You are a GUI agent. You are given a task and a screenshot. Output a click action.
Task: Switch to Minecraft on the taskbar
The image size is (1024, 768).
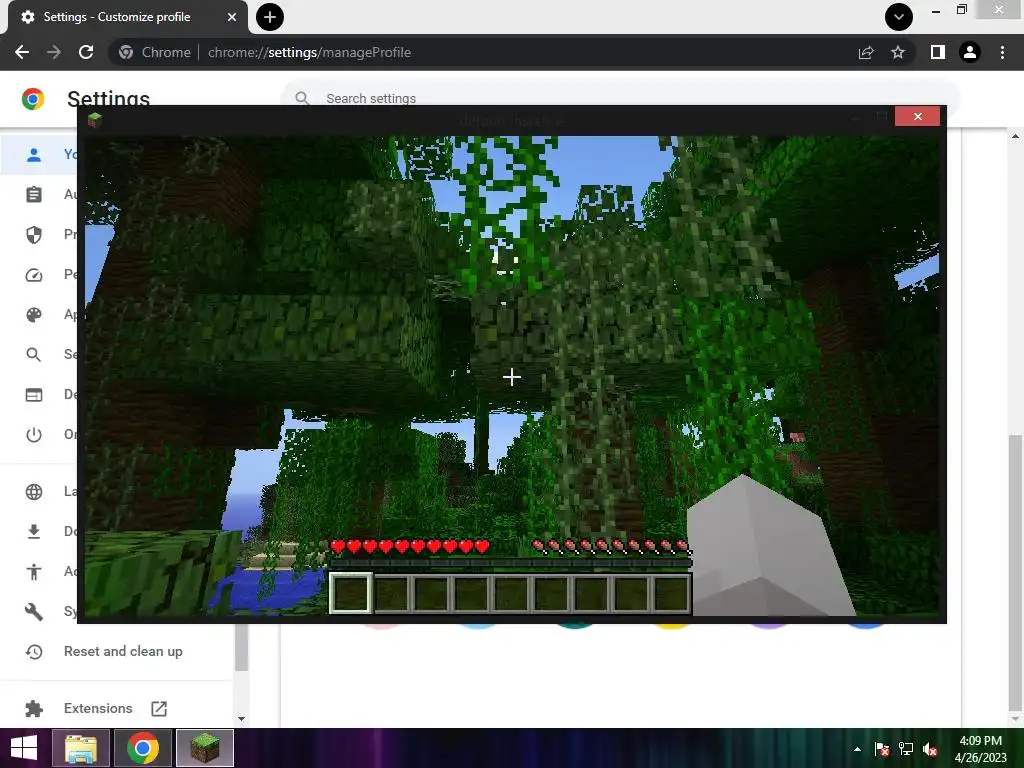click(204, 748)
